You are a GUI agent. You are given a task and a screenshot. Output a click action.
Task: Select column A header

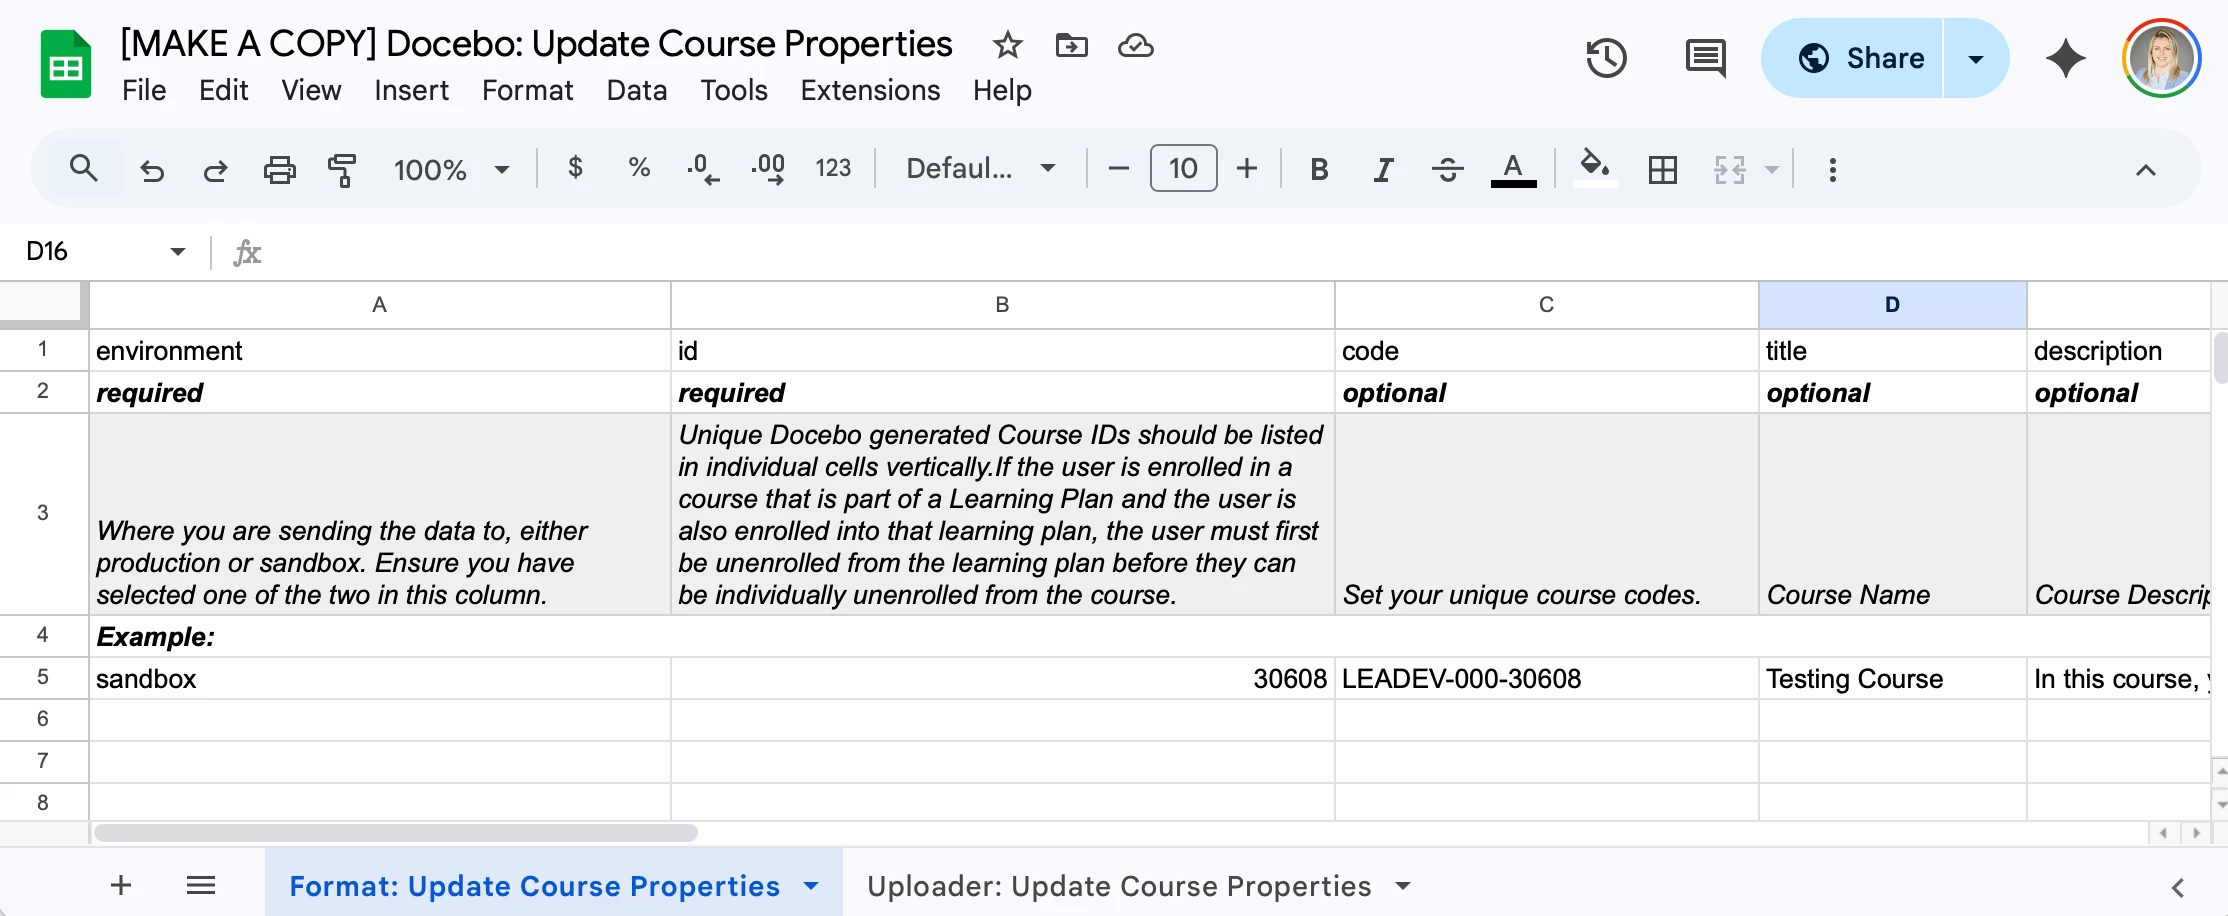point(380,305)
